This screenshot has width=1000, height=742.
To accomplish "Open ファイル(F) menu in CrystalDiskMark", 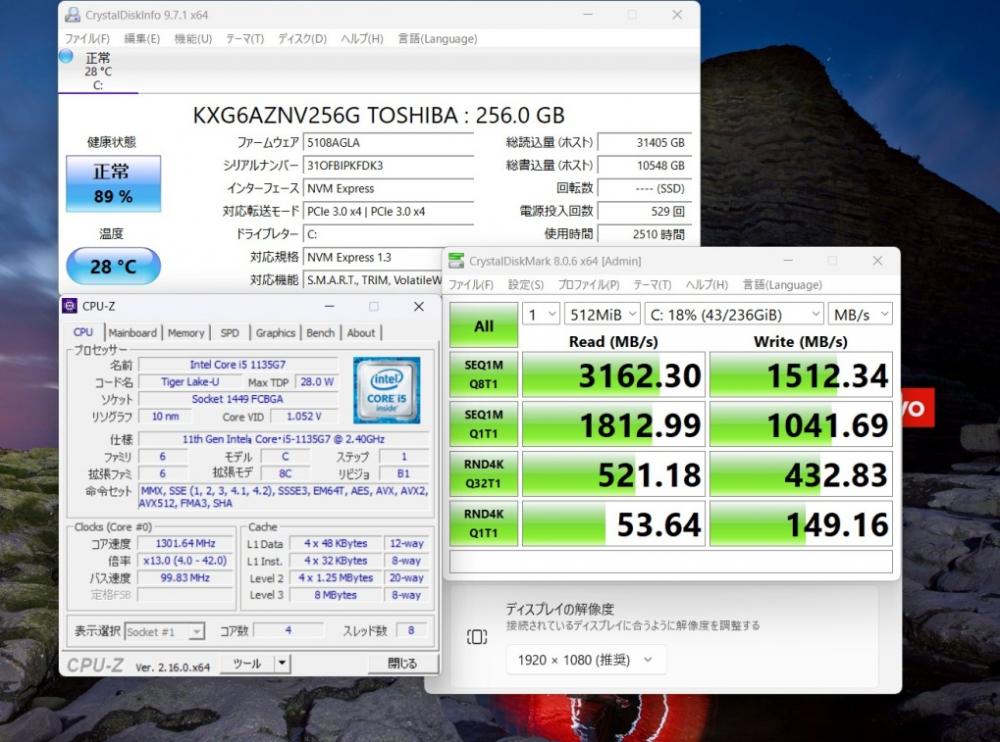I will point(471,285).
